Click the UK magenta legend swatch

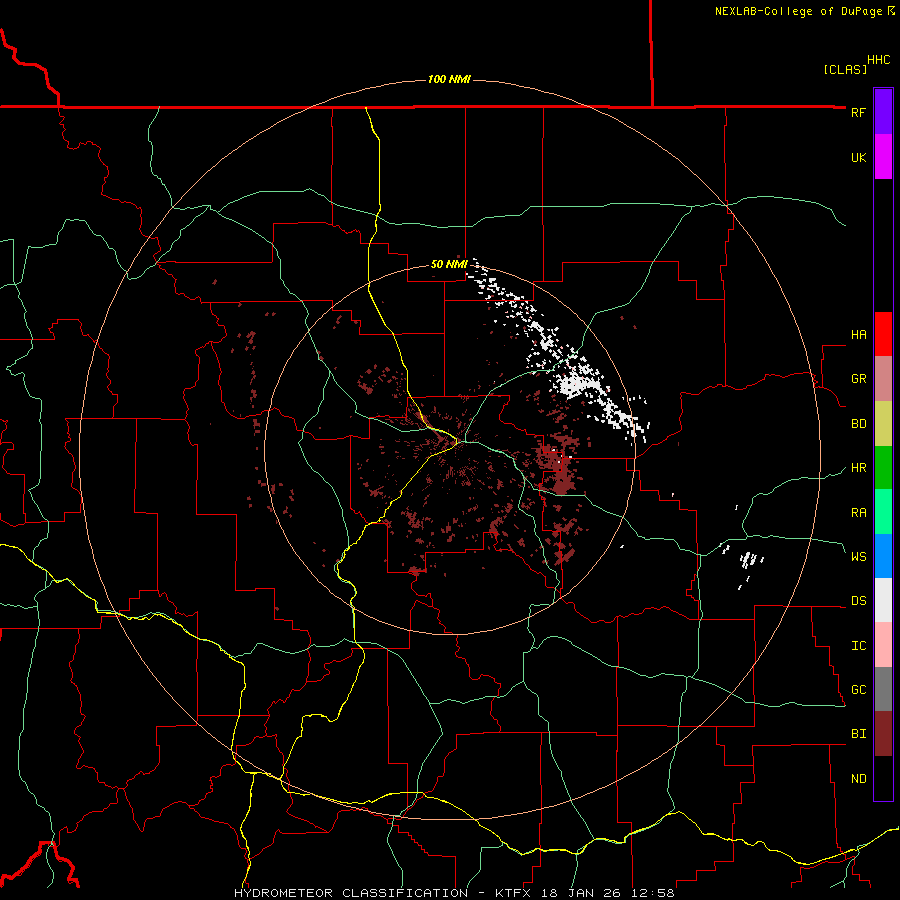[883, 157]
